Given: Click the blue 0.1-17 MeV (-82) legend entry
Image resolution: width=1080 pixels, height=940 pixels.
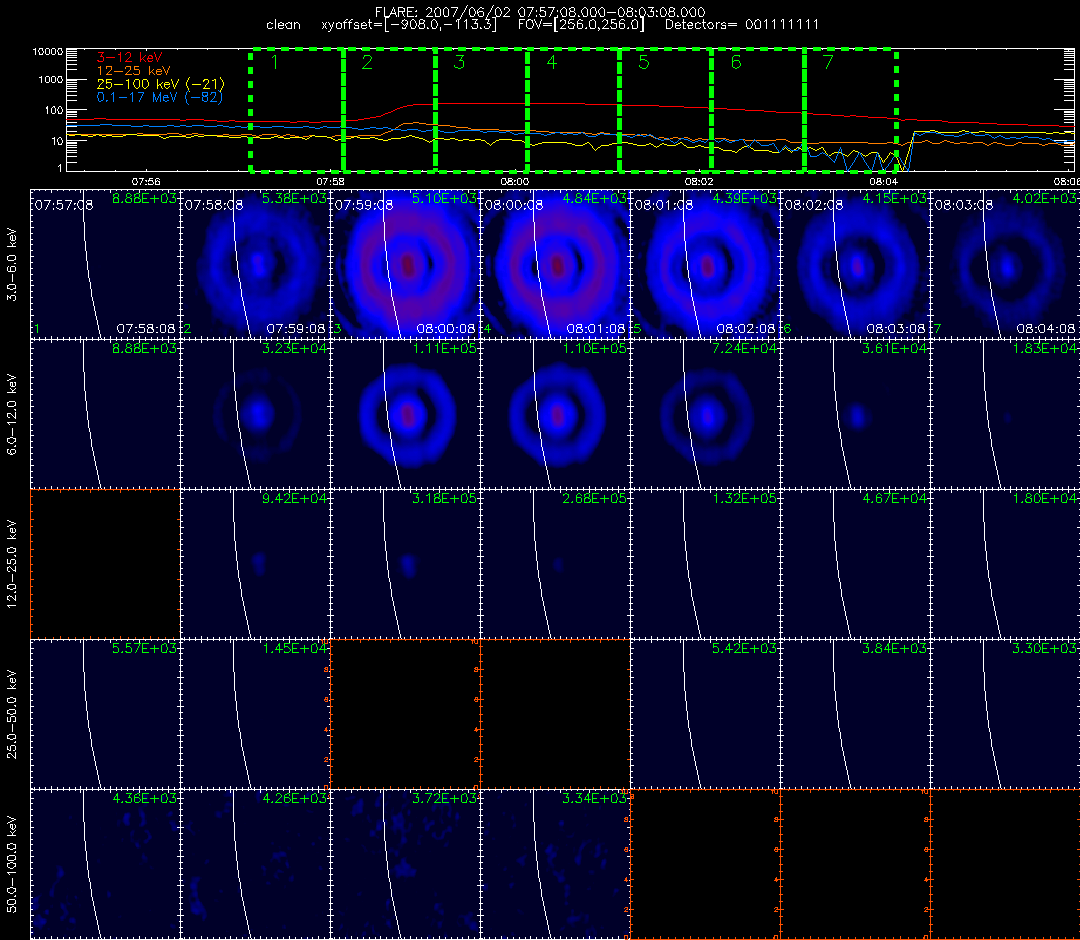Looking at the screenshot, I should 160,97.
